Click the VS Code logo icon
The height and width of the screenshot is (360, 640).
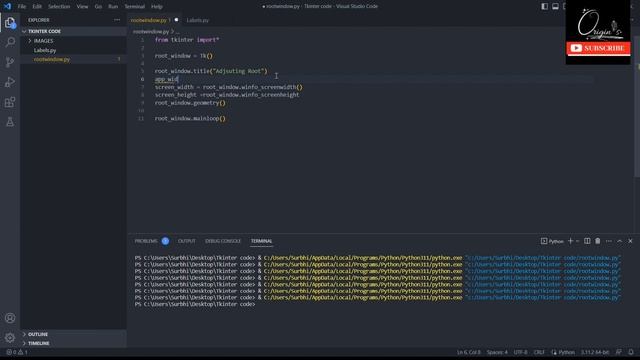tap(7, 6)
